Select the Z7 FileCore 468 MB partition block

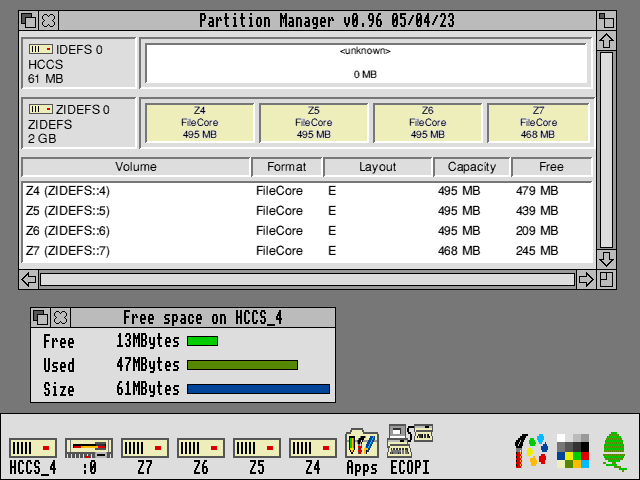(538, 122)
